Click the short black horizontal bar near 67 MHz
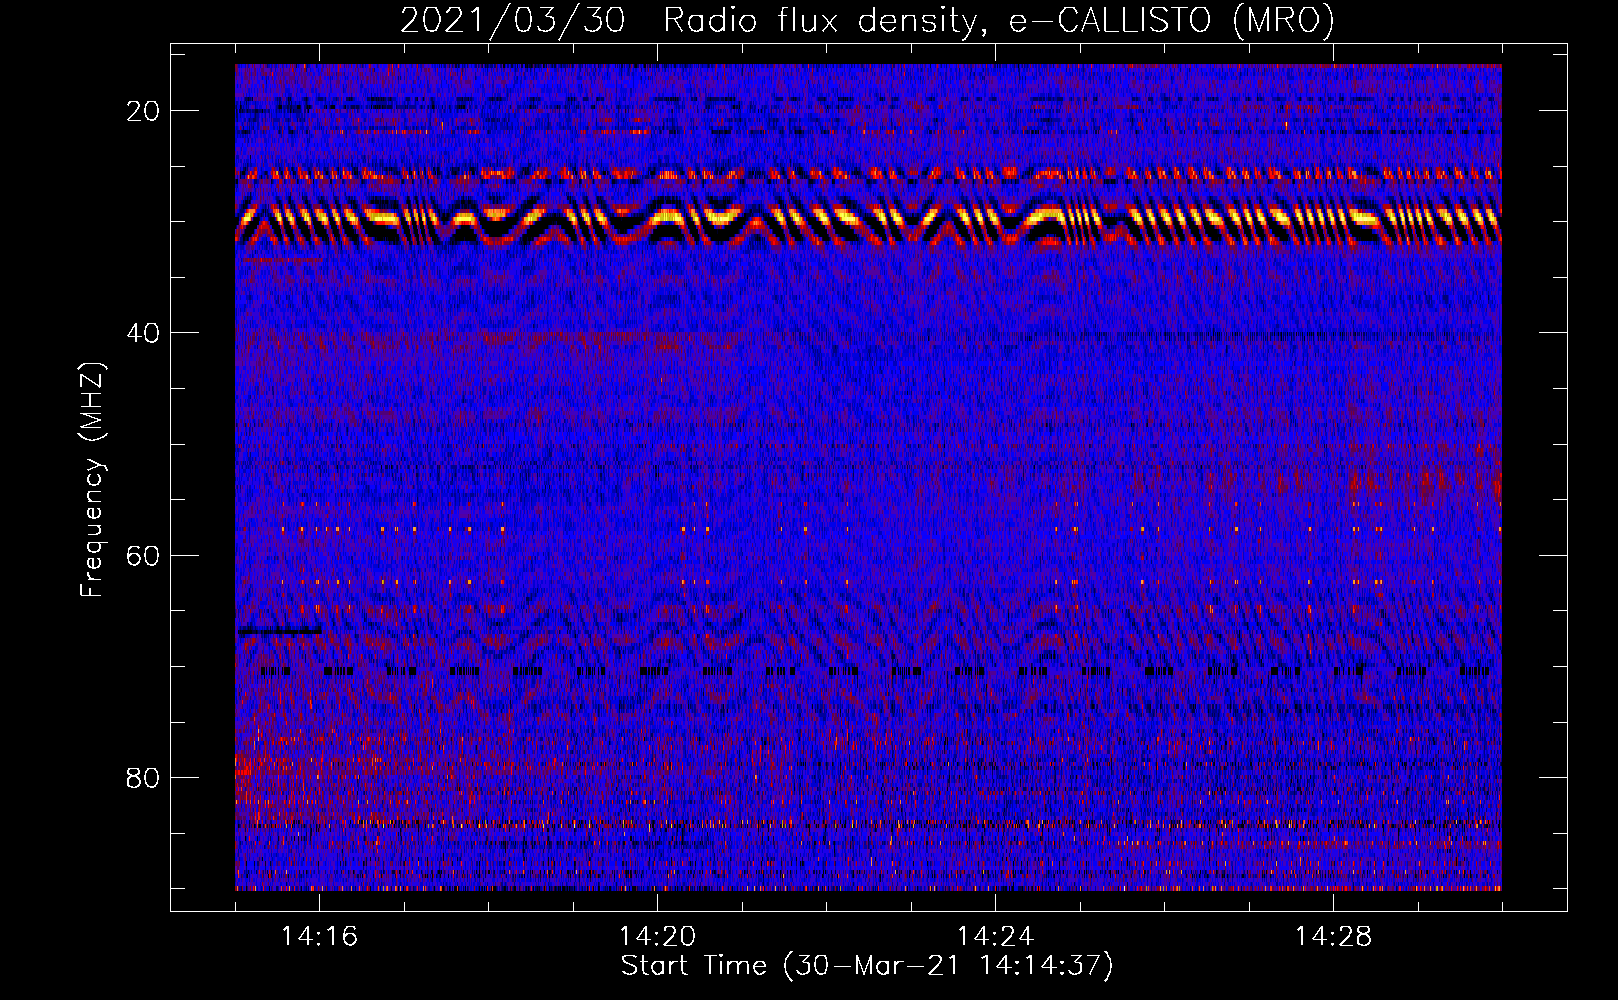1618x1000 pixels. 279,631
